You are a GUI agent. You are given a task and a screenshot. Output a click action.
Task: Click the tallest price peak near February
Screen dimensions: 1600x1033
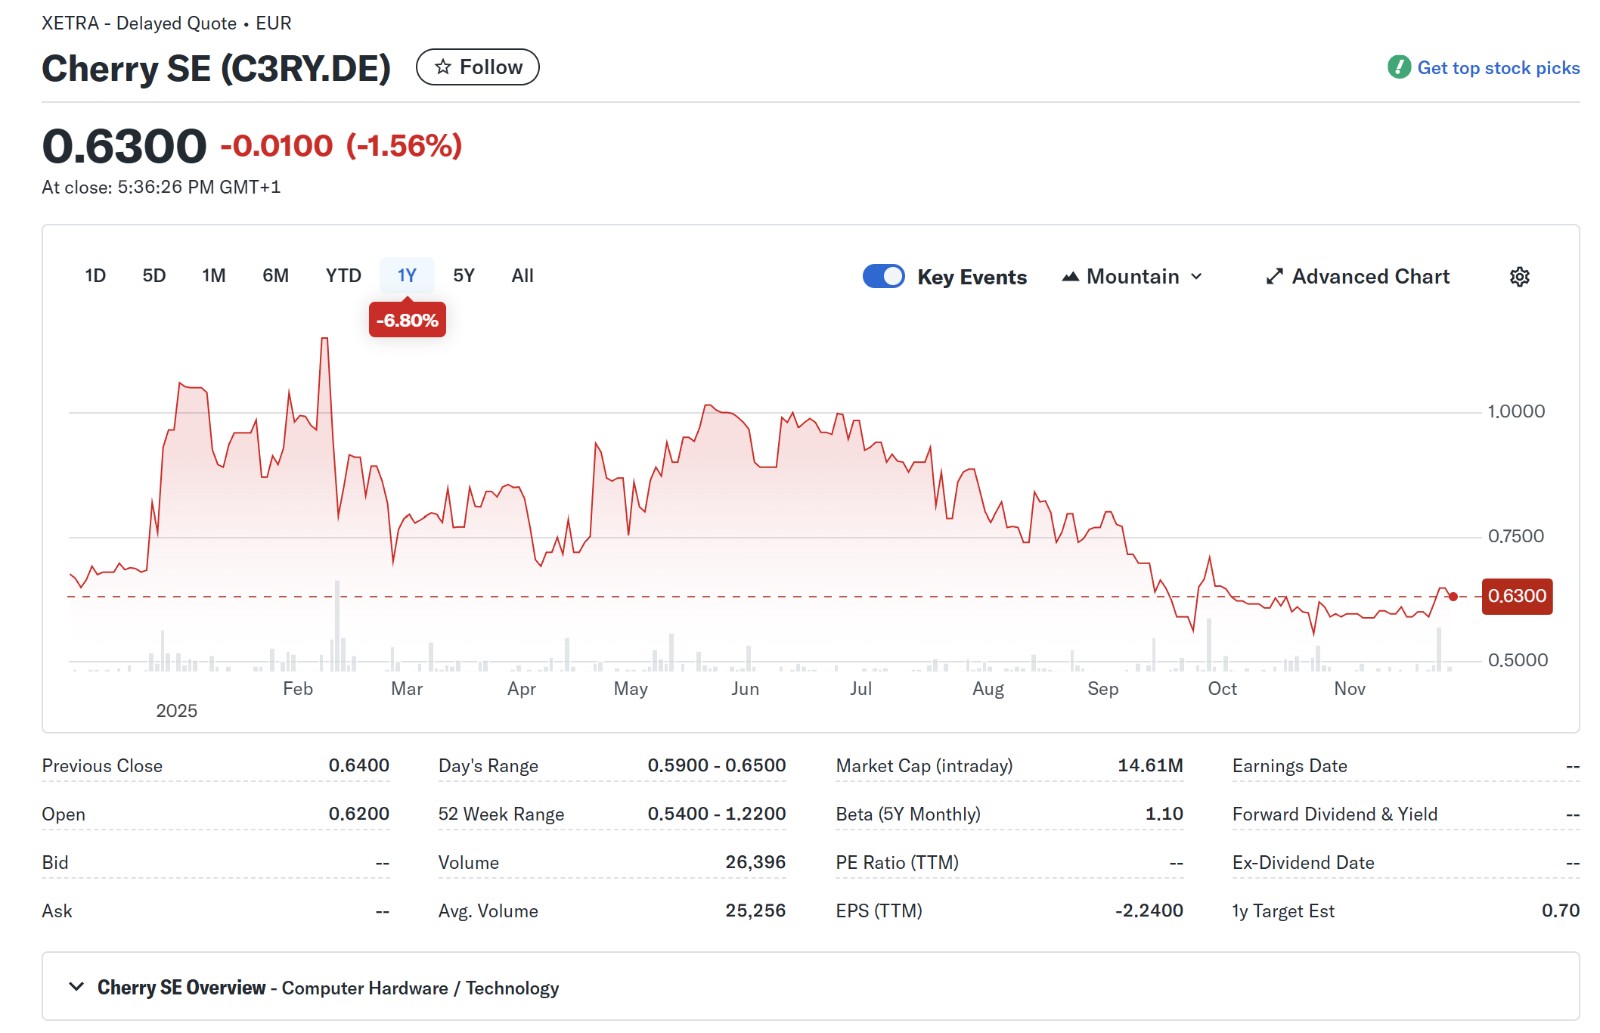pyautogui.click(x=324, y=340)
